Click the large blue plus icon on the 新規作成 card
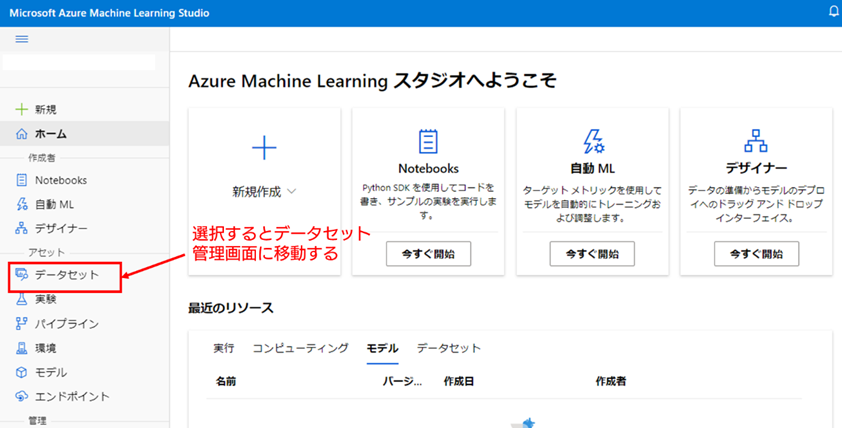This screenshot has width=842, height=428. (264, 148)
